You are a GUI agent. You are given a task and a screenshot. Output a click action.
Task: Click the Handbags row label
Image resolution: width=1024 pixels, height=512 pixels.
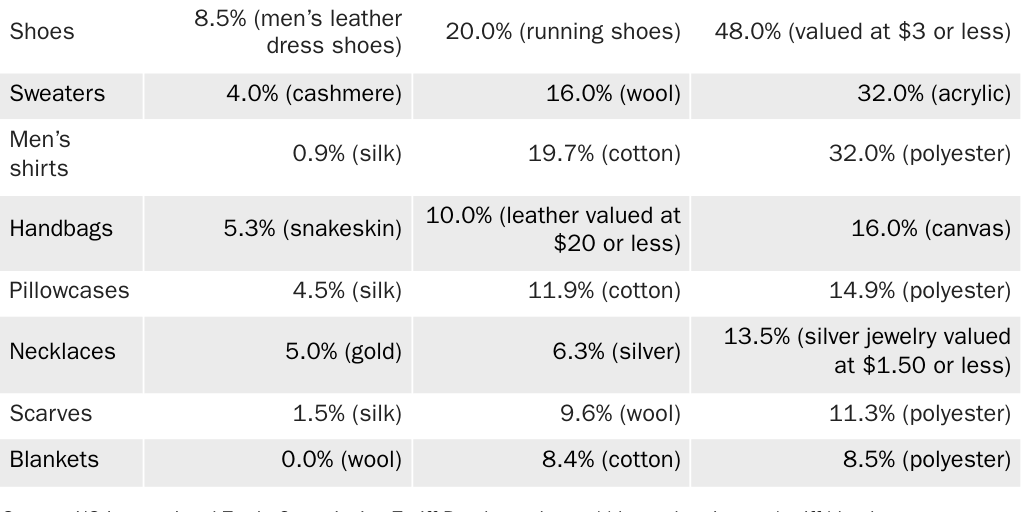coord(61,229)
